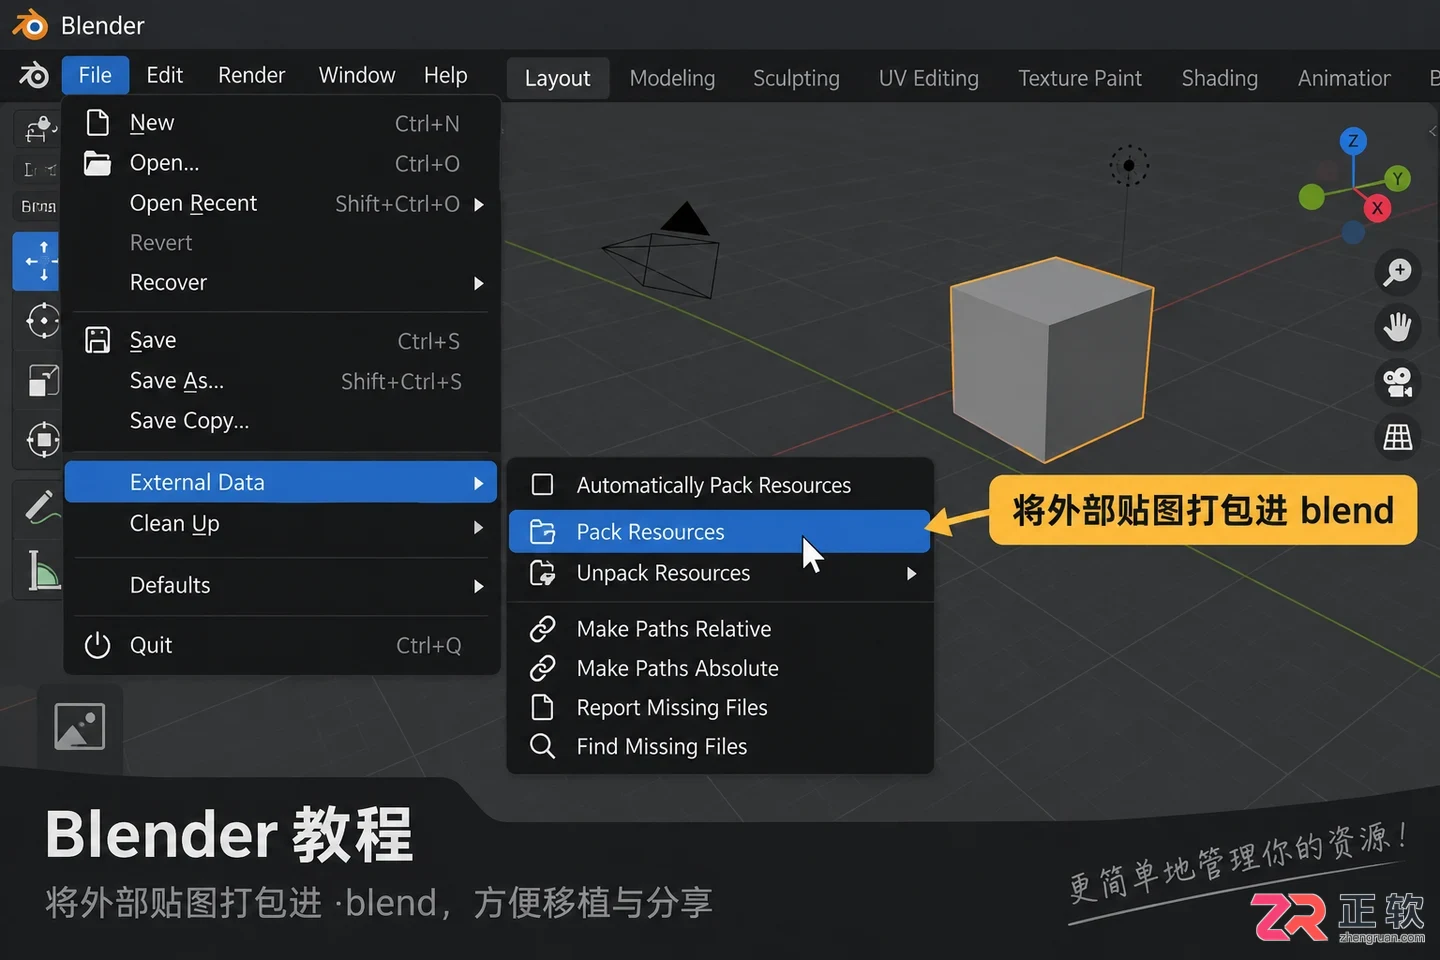Switch to the Modeling workspace tab
1440x960 pixels.
(x=673, y=78)
